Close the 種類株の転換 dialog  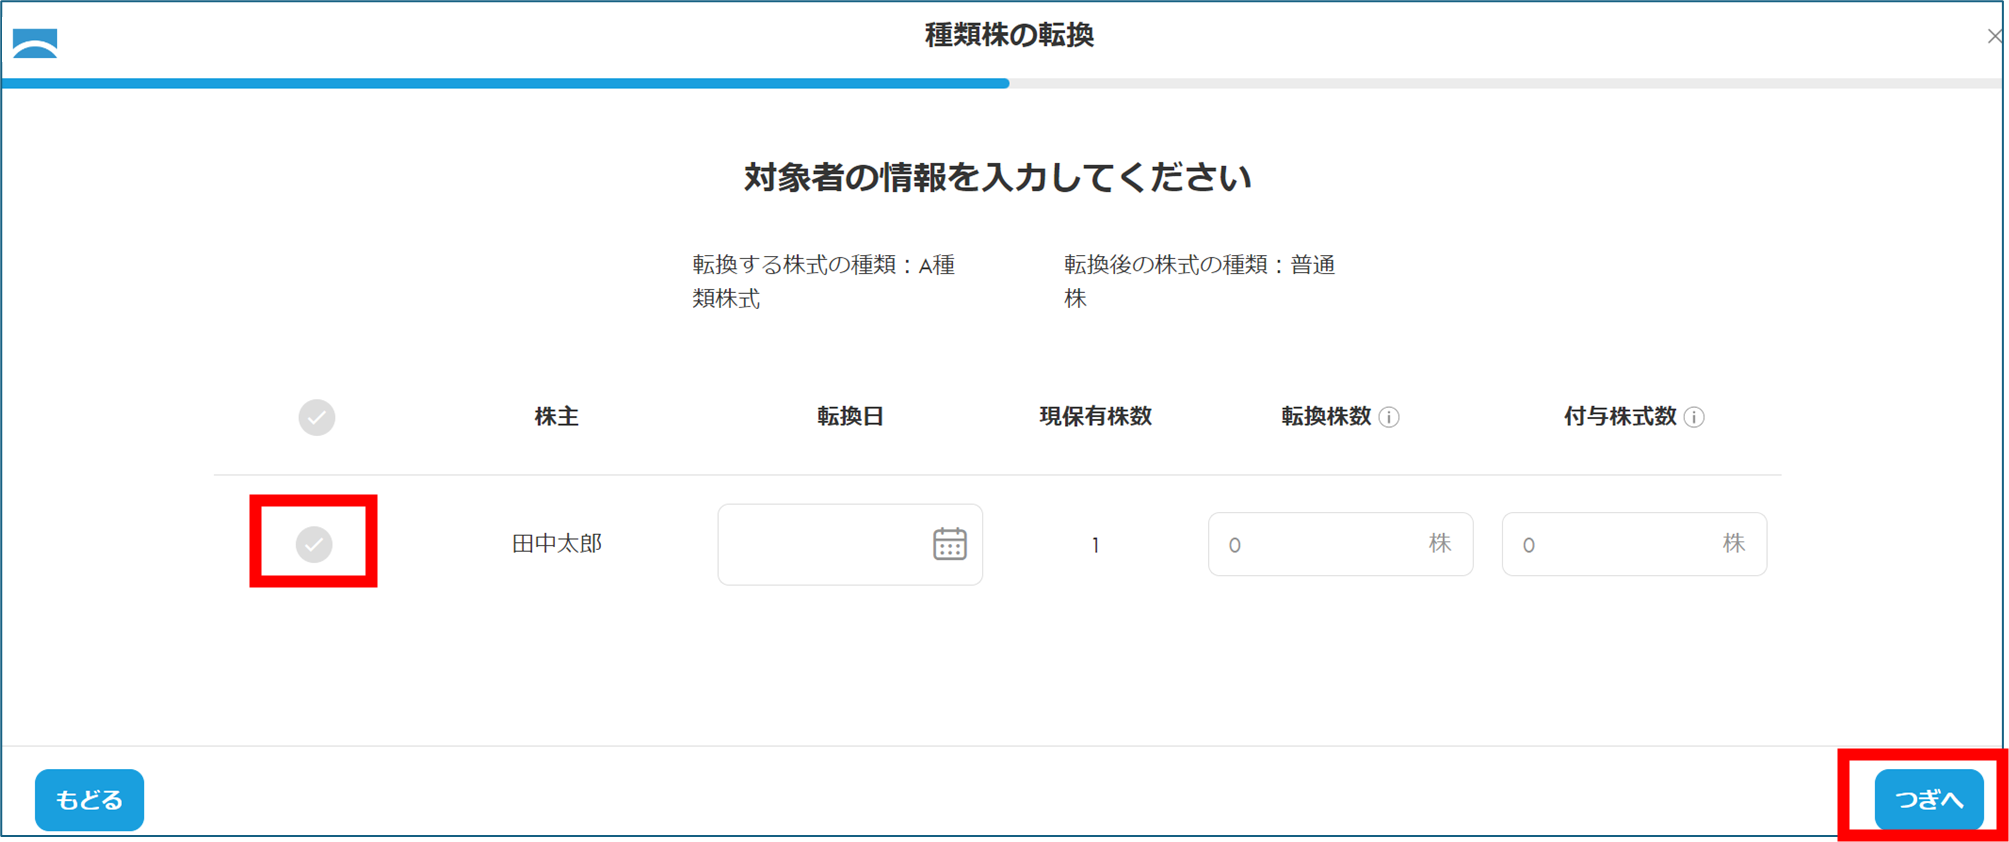[1994, 36]
